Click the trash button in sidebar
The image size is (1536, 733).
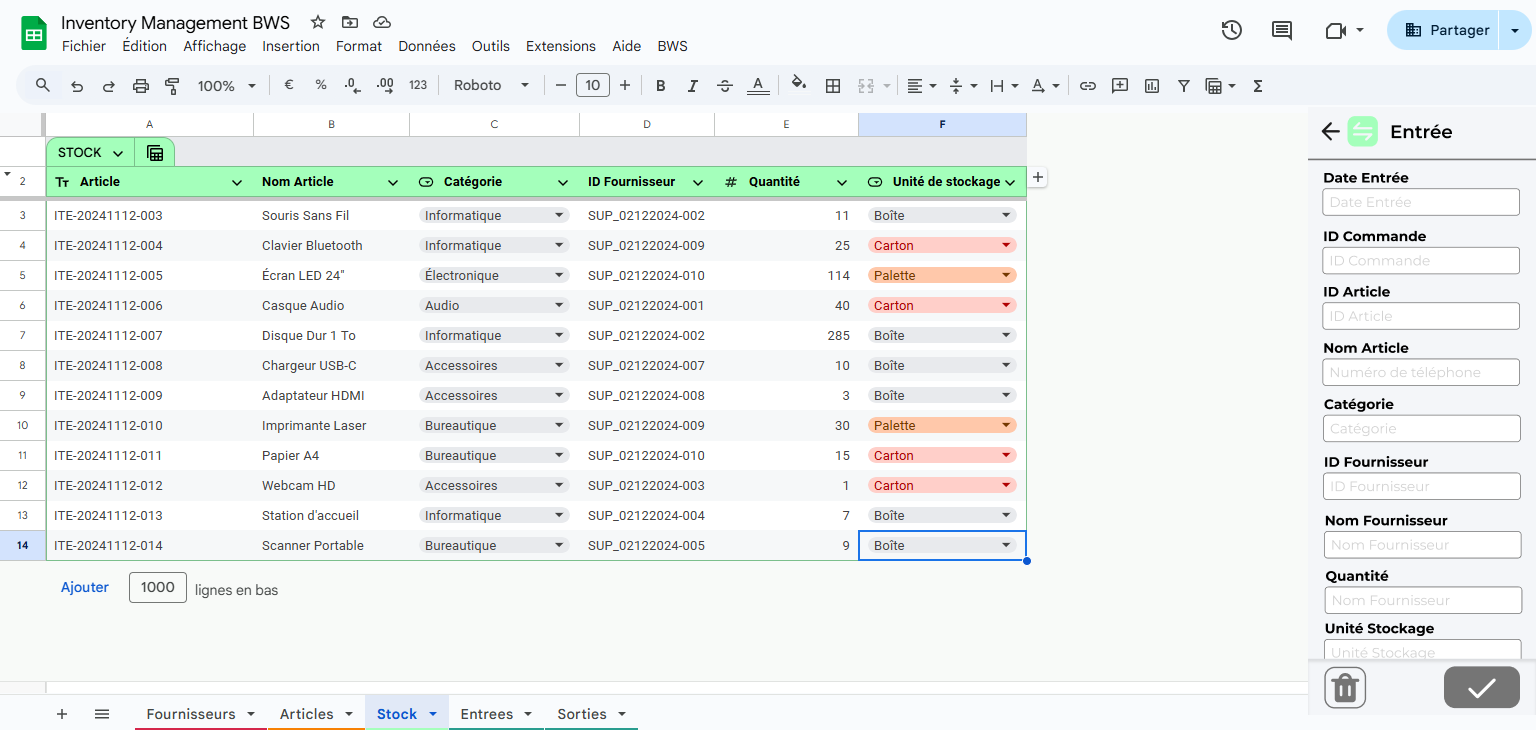1345,687
